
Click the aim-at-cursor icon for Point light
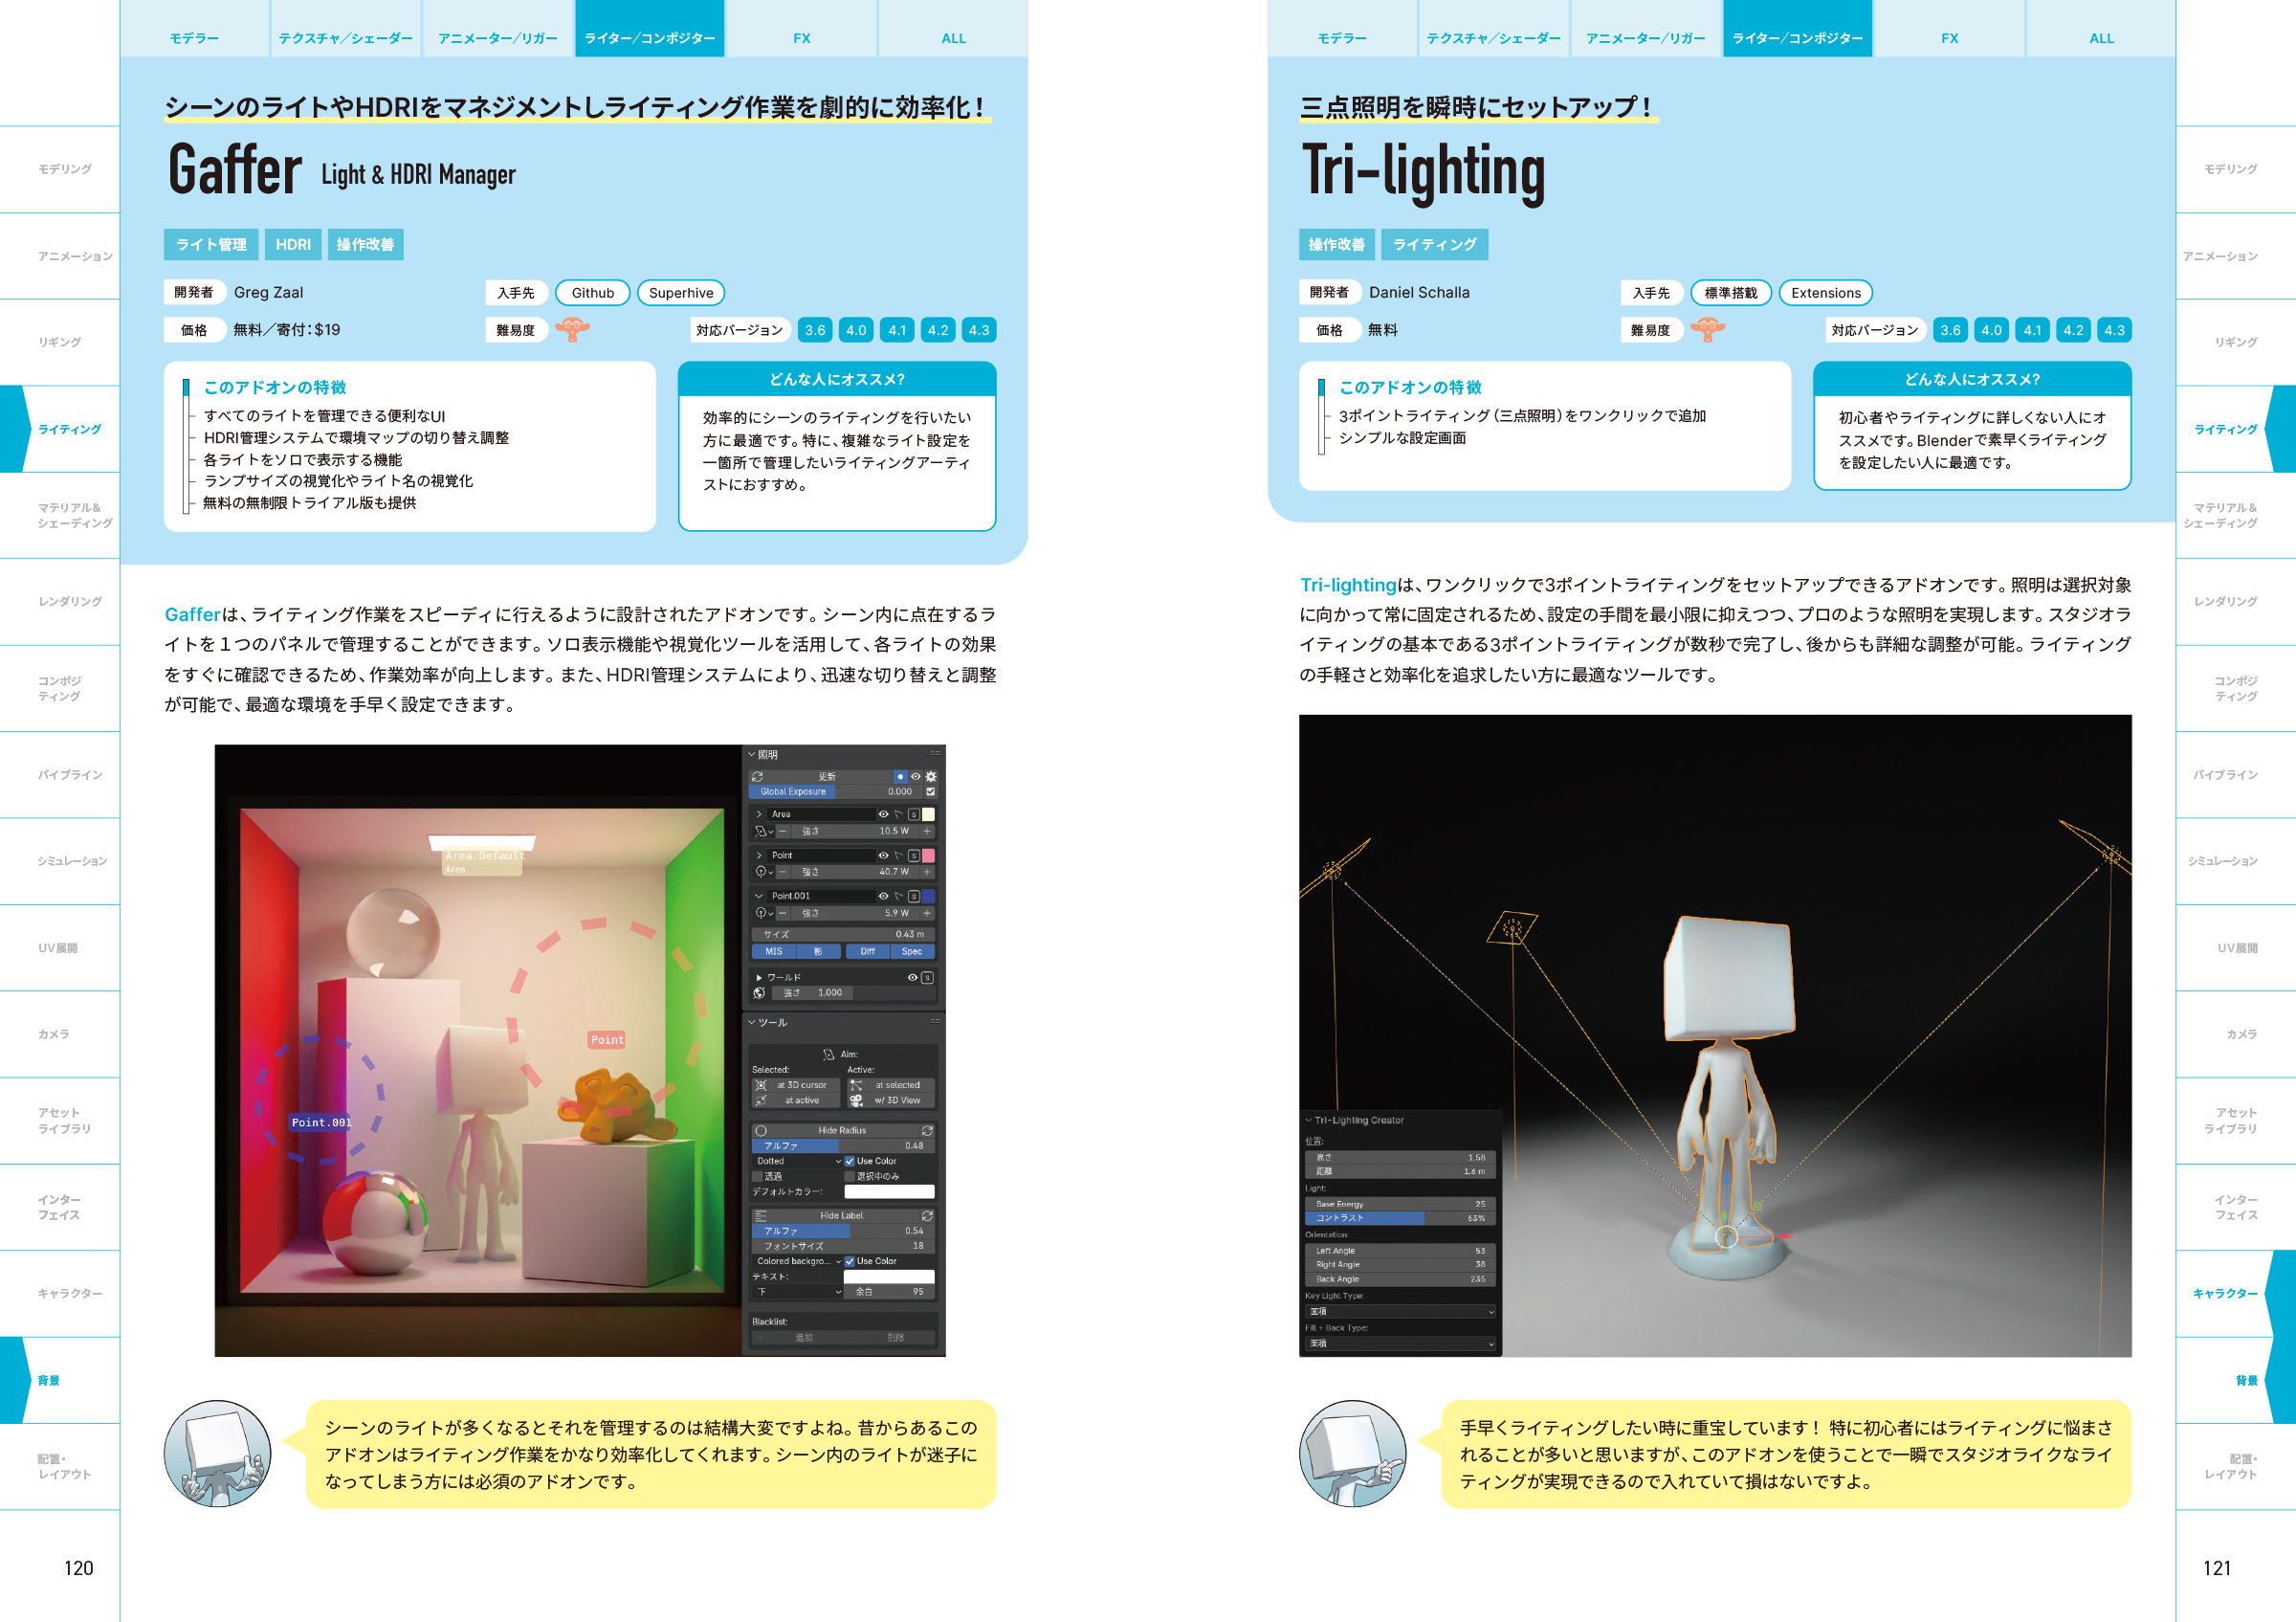point(898,855)
